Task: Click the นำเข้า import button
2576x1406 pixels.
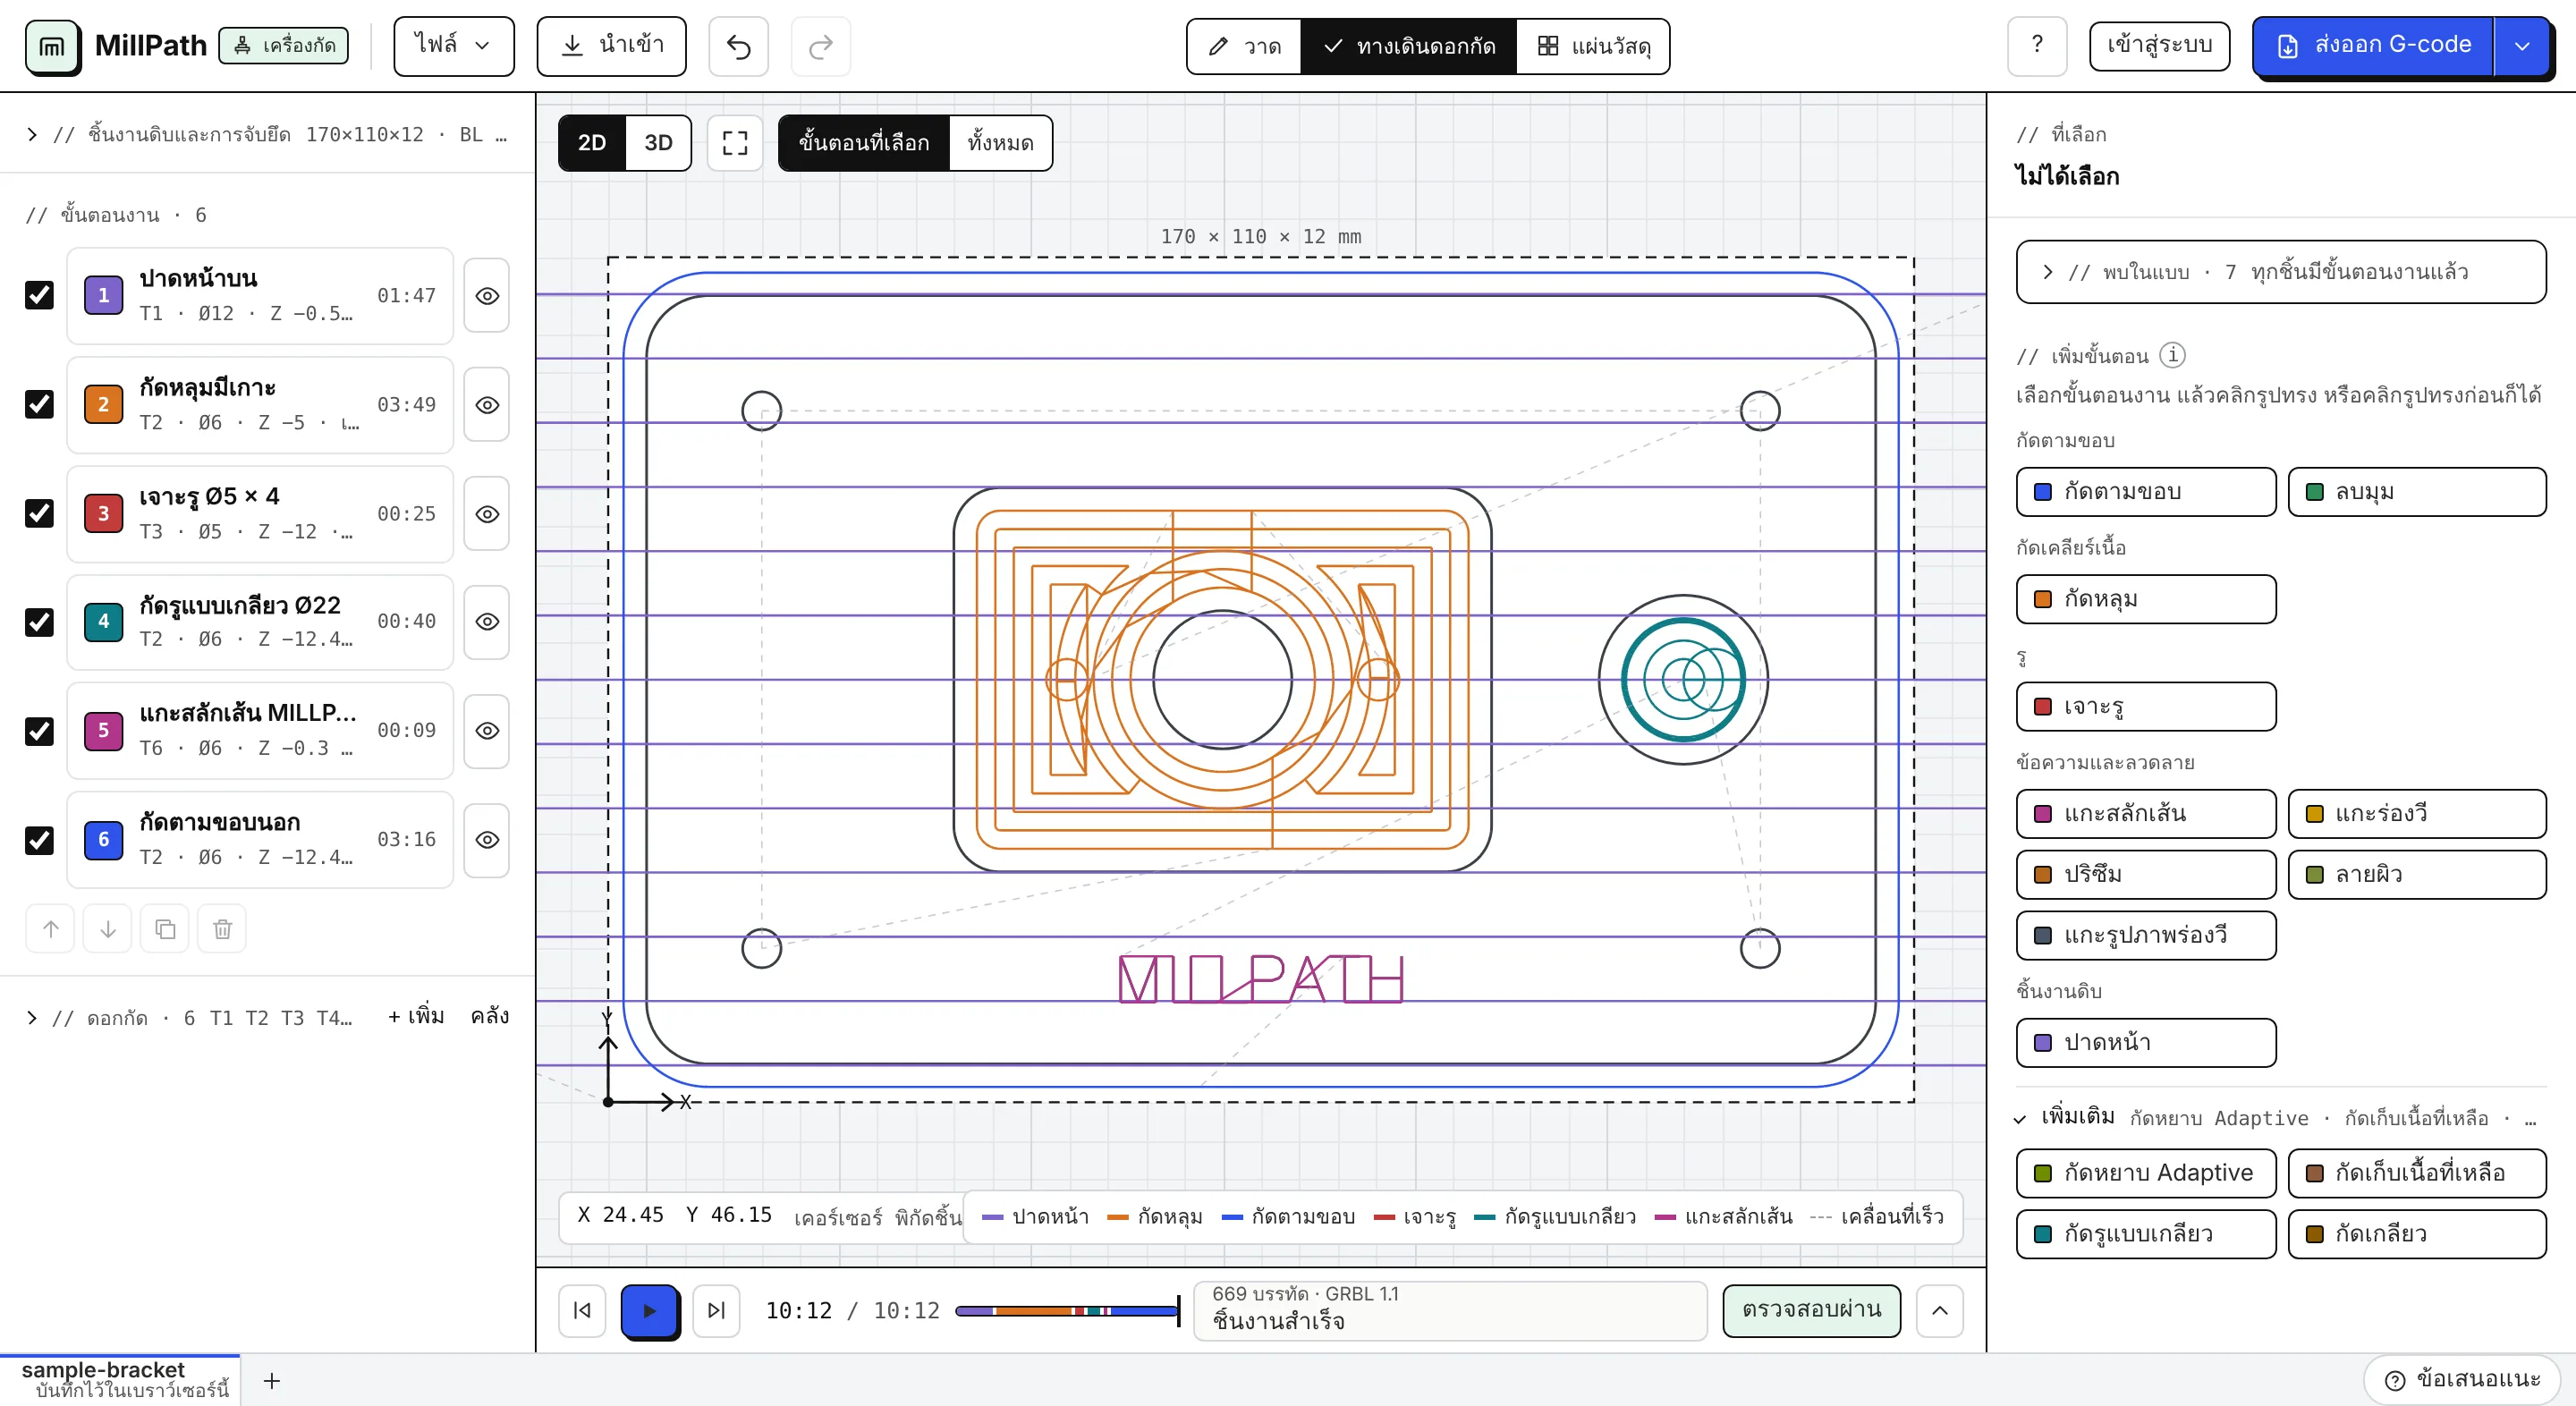Action: pos(611,46)
